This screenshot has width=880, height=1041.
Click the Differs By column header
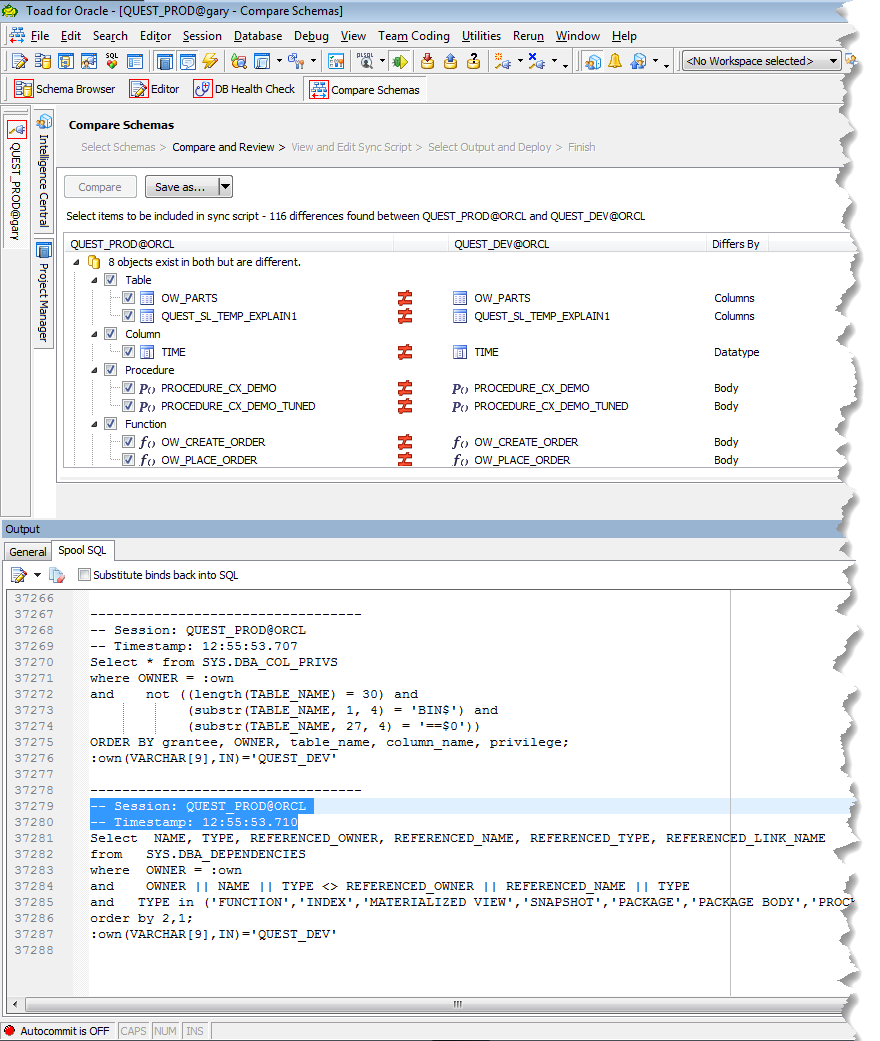[x=735, y=244]
